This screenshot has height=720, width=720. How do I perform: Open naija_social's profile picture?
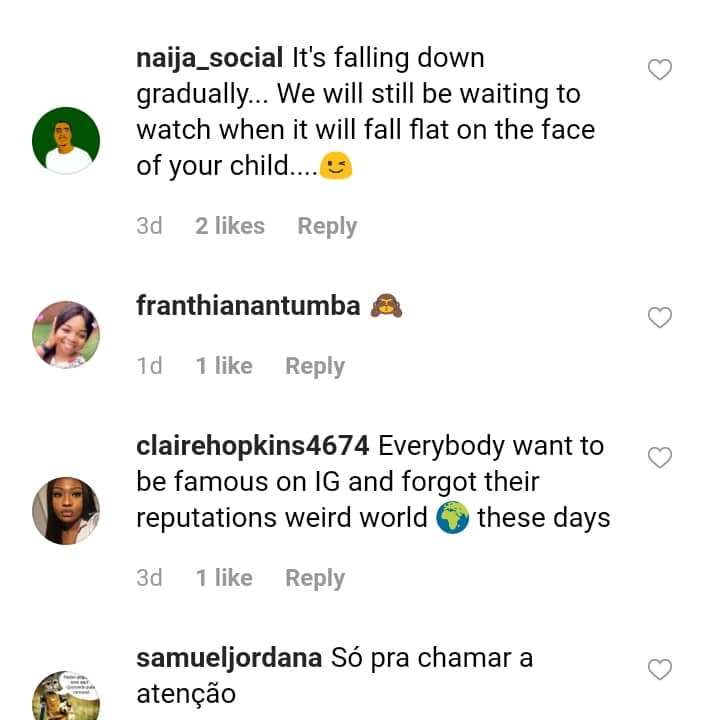coord(66,141)
